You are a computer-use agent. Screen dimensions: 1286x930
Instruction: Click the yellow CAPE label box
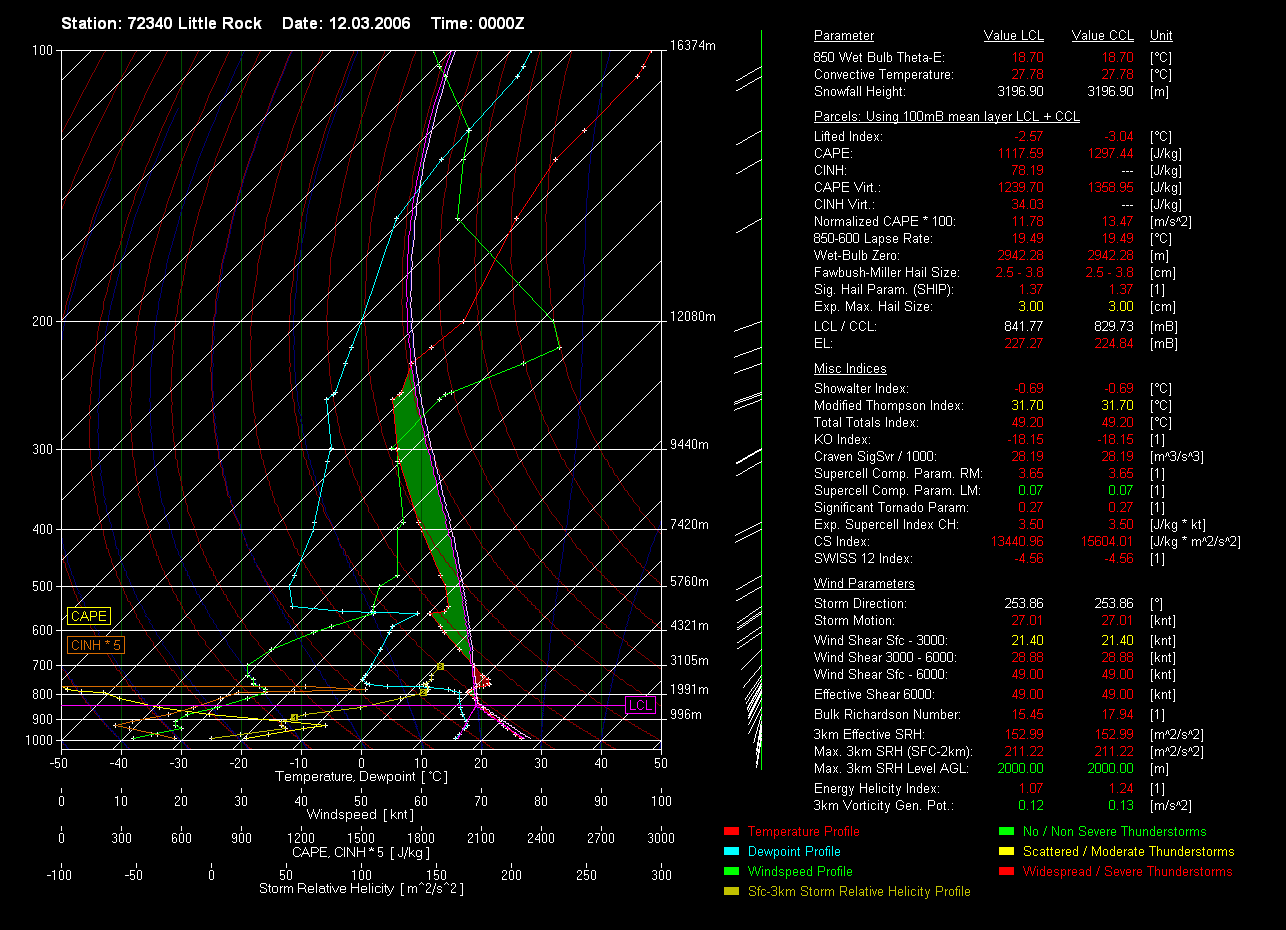tap(88, 617)
